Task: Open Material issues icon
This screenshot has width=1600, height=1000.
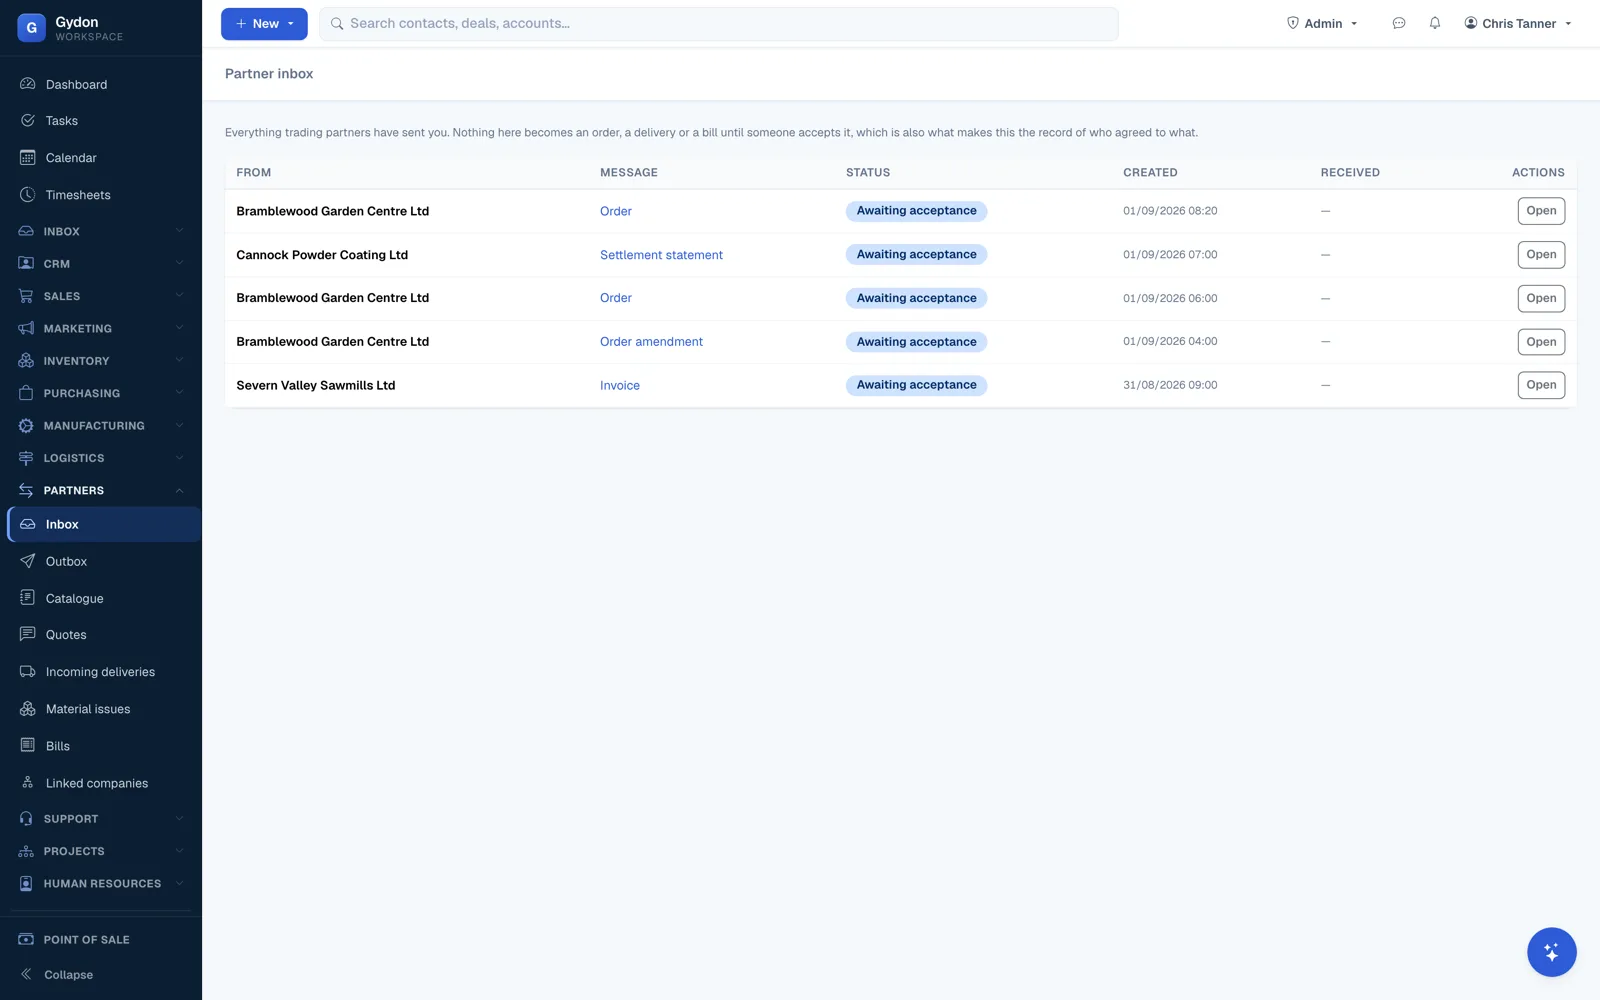Action: tap(27, 709)
